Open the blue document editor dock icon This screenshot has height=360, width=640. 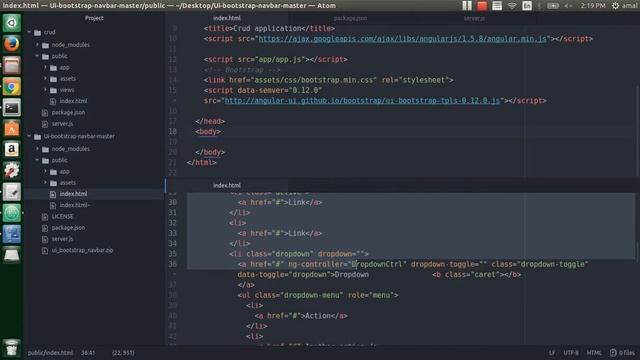click(11, 234)
